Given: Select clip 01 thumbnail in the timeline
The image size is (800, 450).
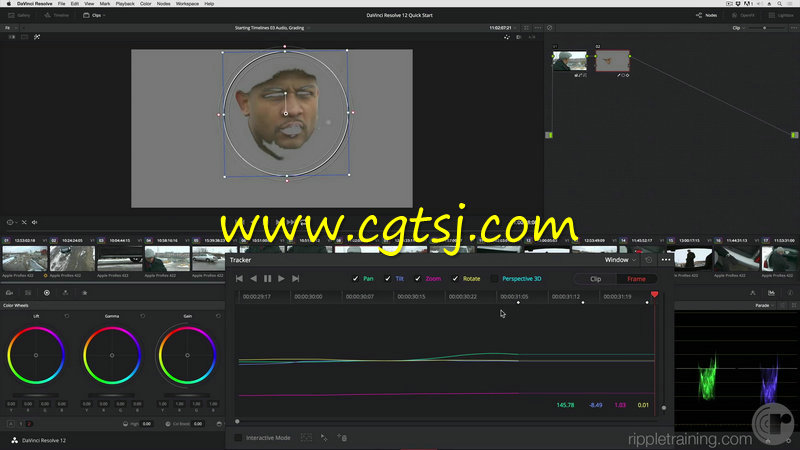Looking at the screenshot, I should coord(24,258).
